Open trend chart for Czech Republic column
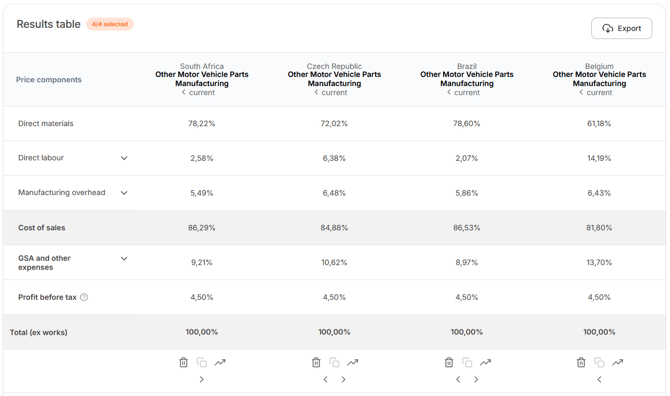Image resolution: width=670 pixels, height=396 pixels. click(x=353, y=362)
